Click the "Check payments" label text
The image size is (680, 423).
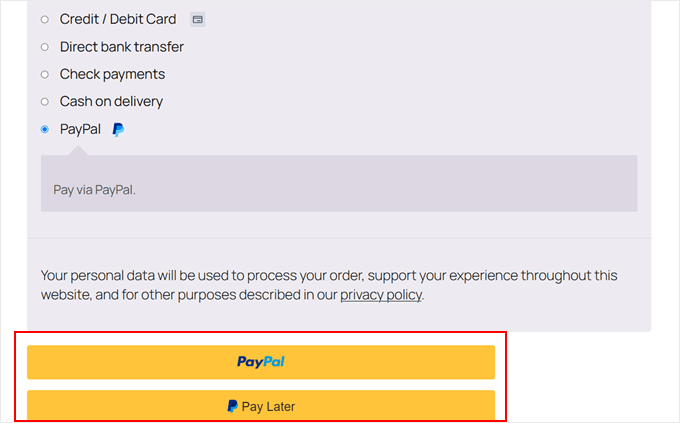pyautogui.click(x=112, y=74)
